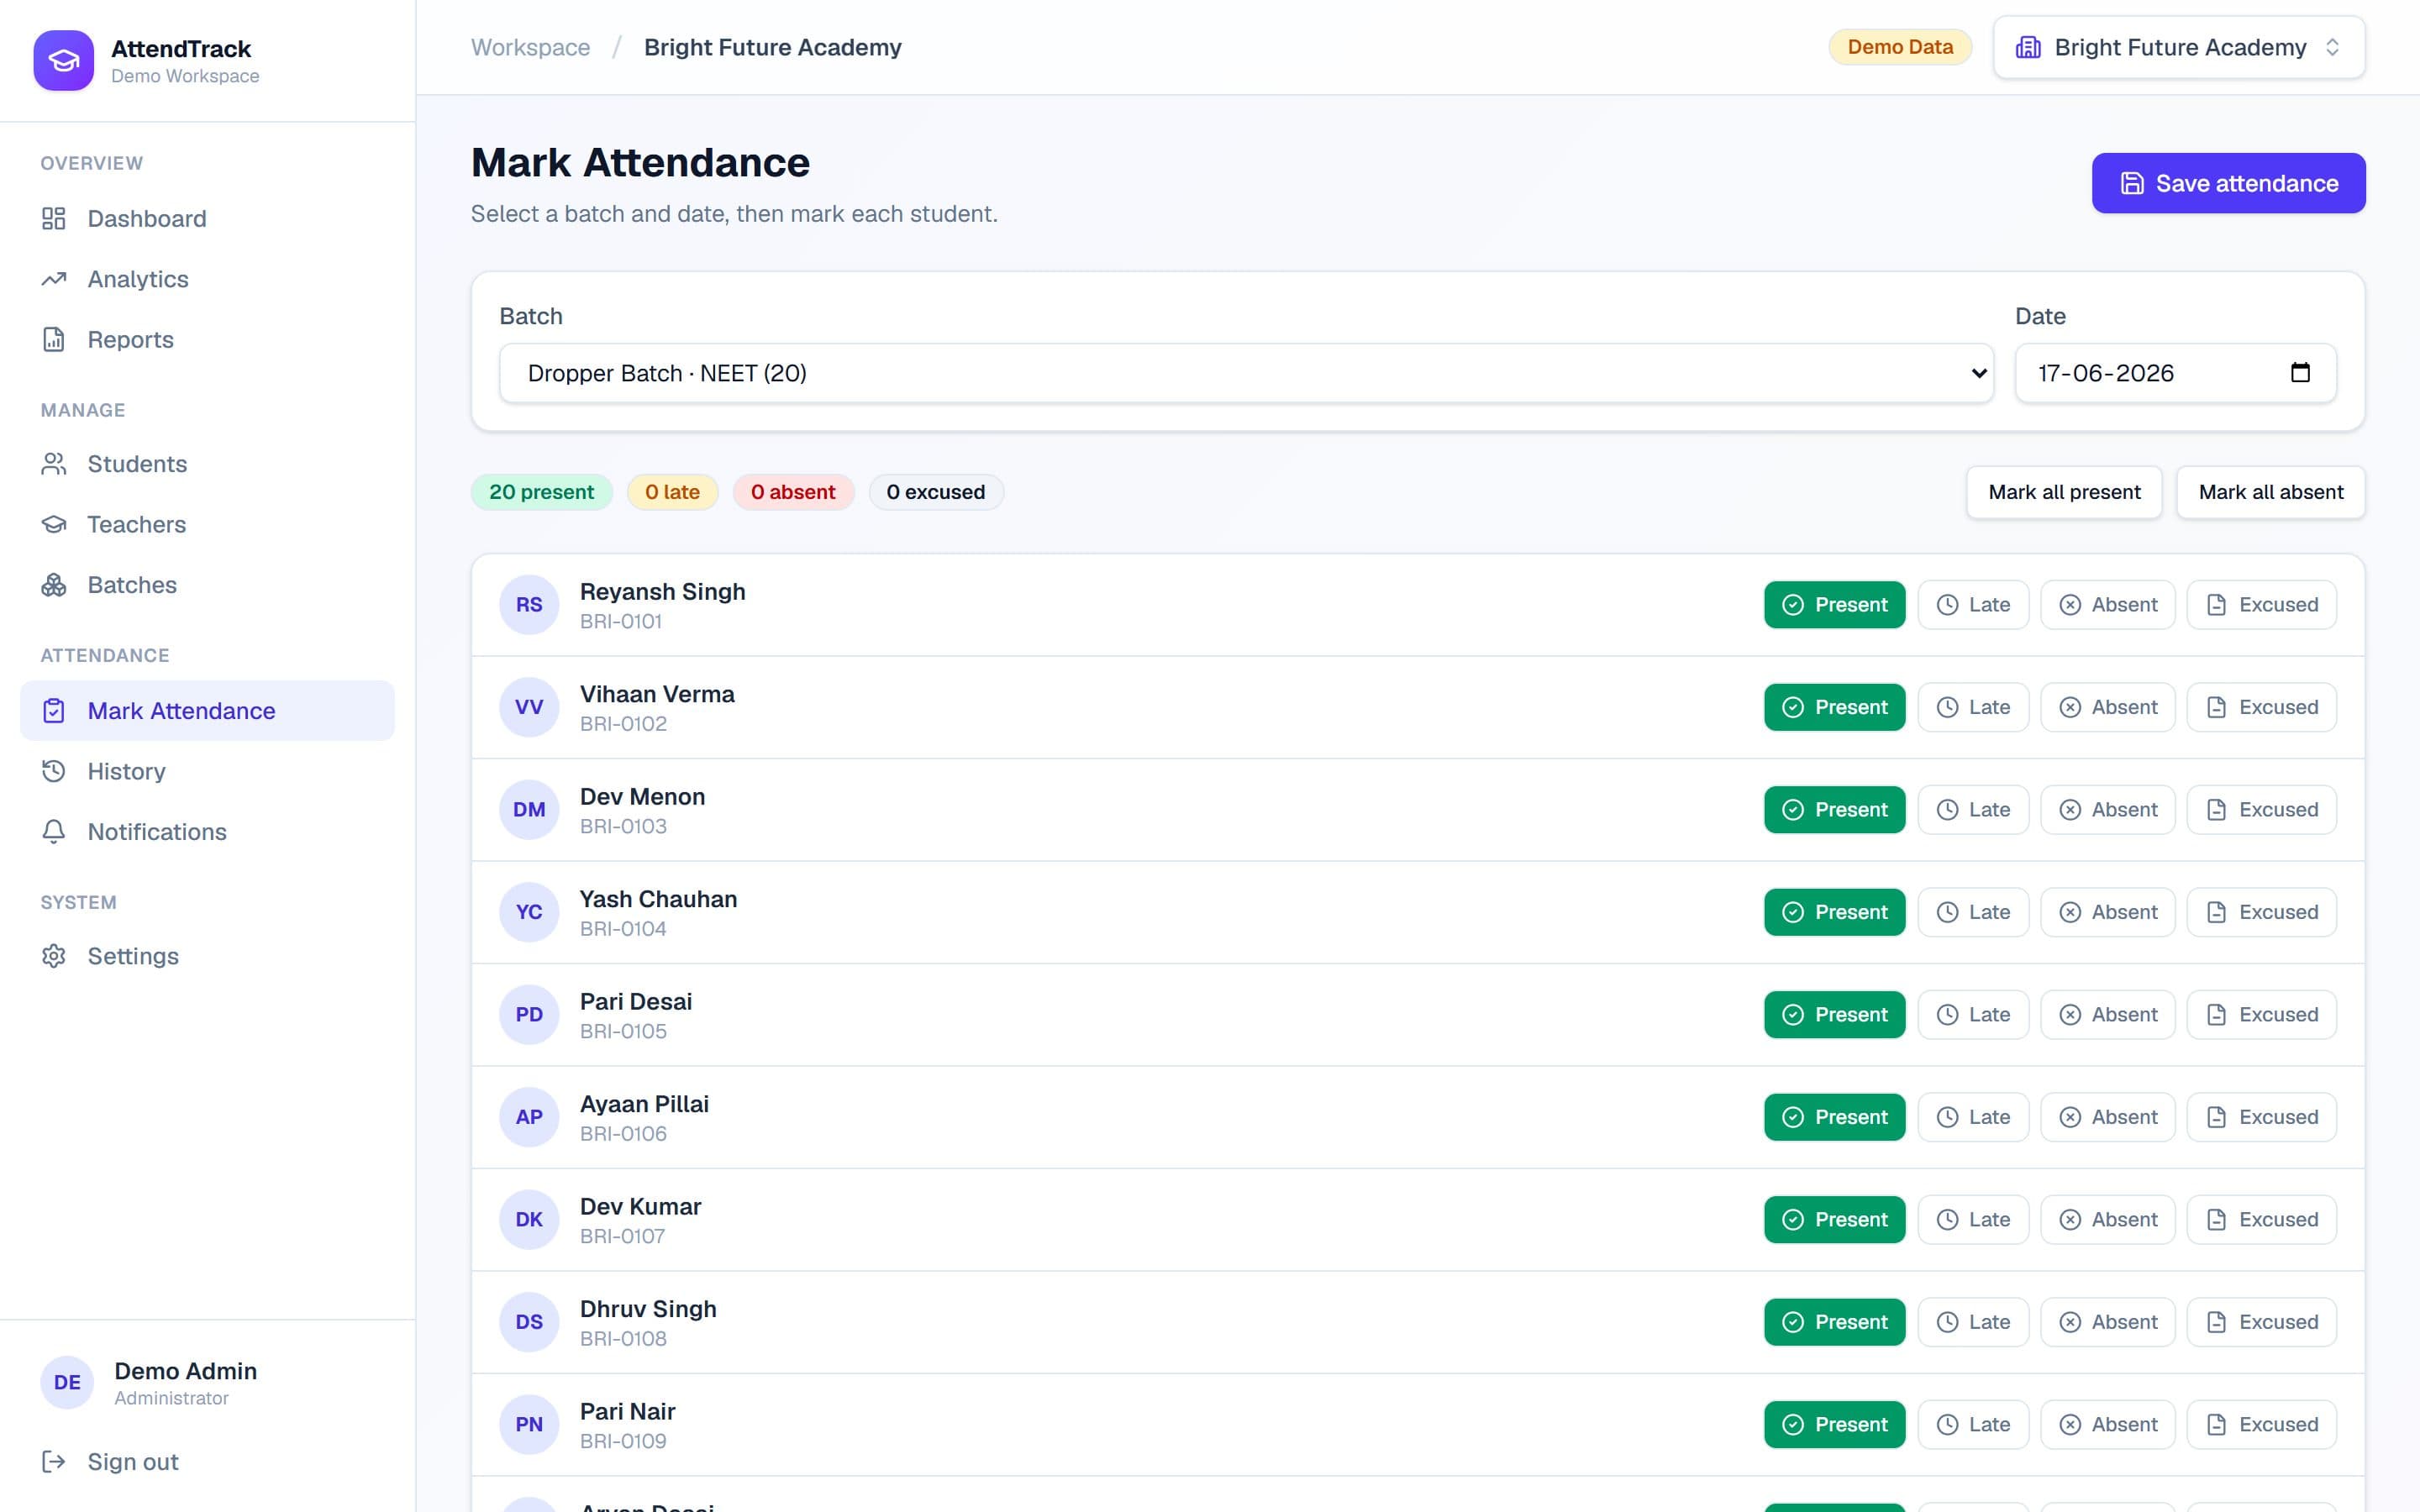2420x1512 pixels.
Task: Mark Yash Chauhan as Present
Action: (1834, 912)
